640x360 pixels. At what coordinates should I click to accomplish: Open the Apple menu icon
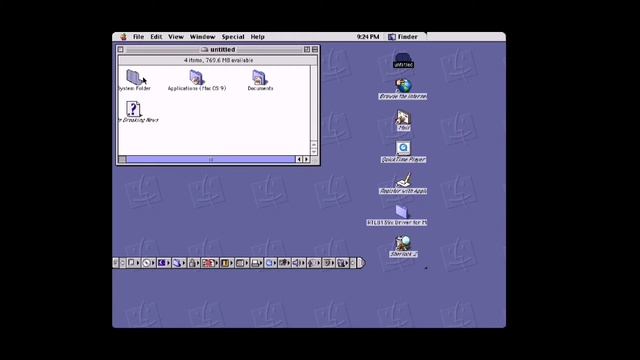pyautogui.click(x=123, y=37)
